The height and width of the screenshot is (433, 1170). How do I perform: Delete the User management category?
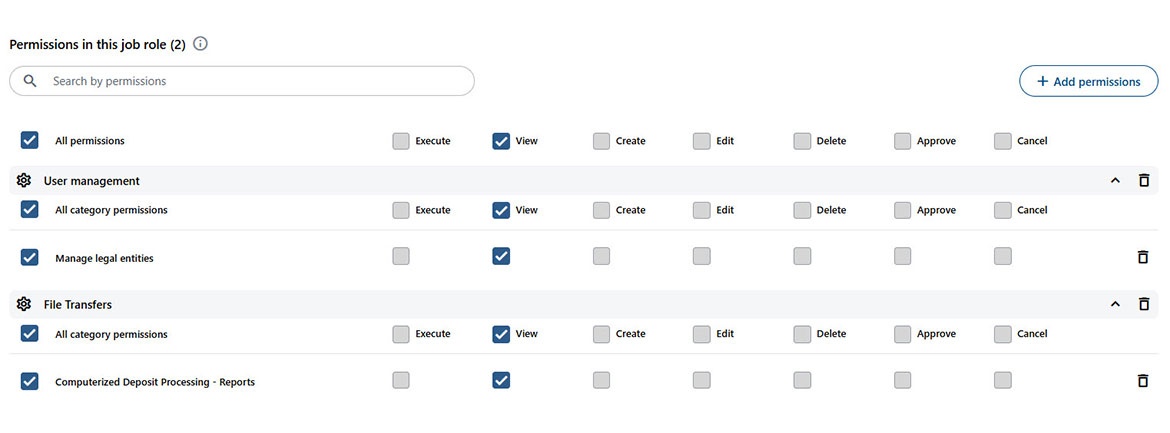tap(1144, 181)
